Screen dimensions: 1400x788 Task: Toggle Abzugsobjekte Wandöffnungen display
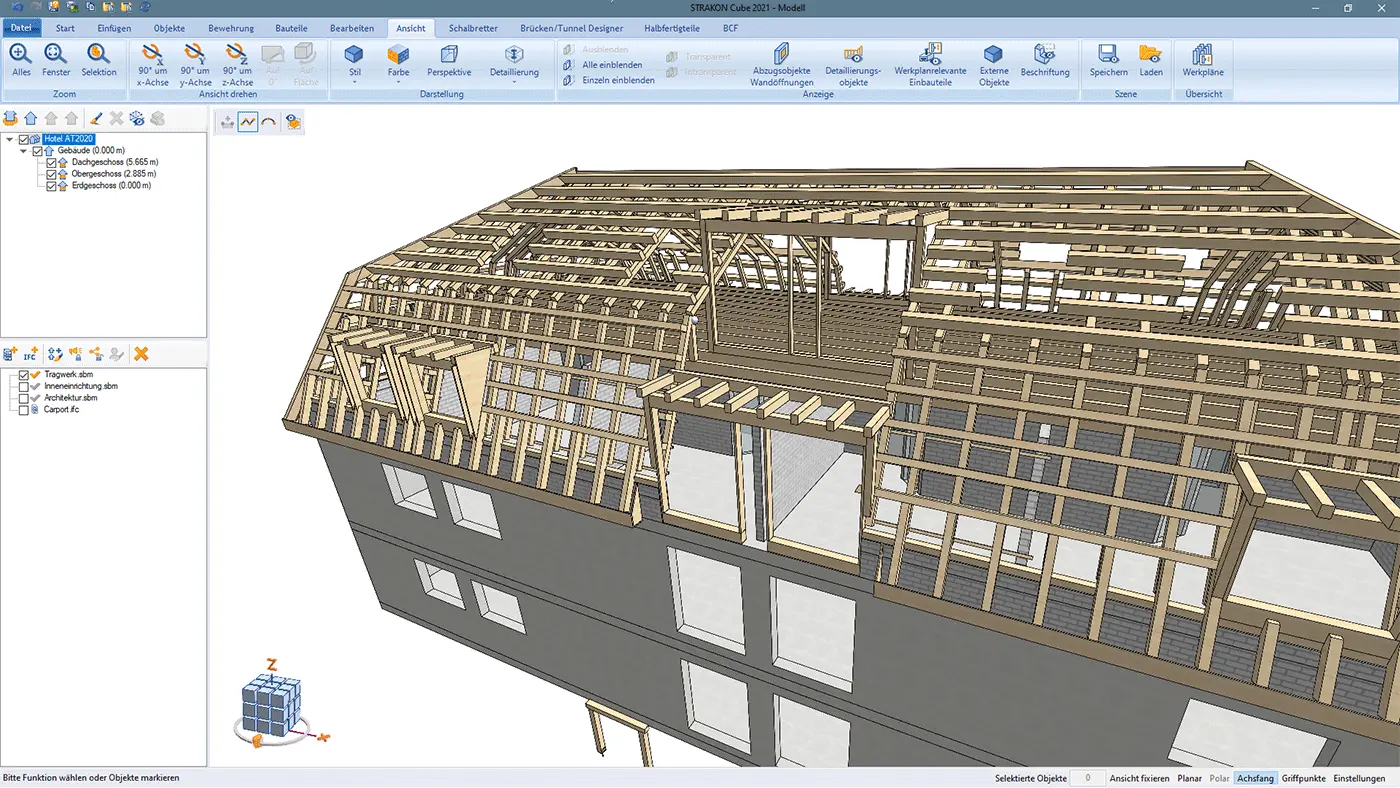[781, 57]
